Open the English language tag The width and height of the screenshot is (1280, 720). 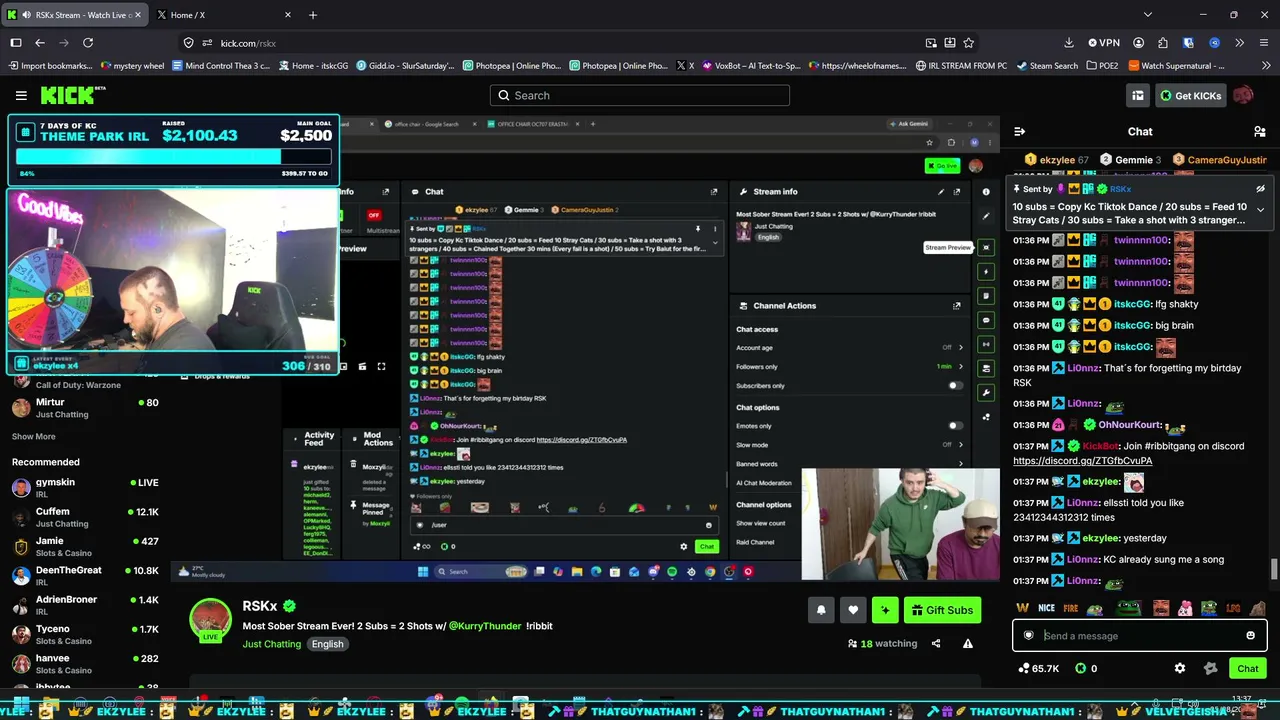327,644
